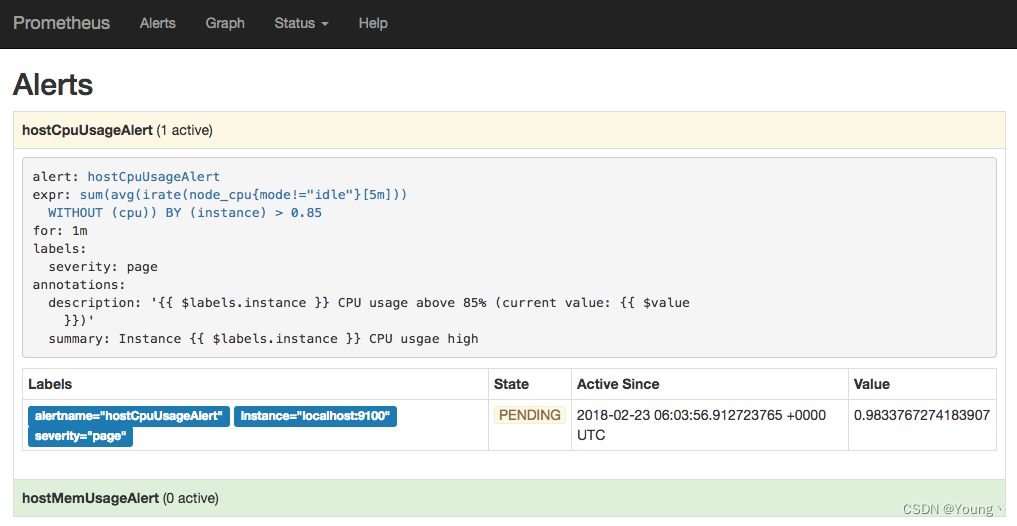
Task: Click the Labels column header
Action: pyautogui.click(x=50, y=384)
